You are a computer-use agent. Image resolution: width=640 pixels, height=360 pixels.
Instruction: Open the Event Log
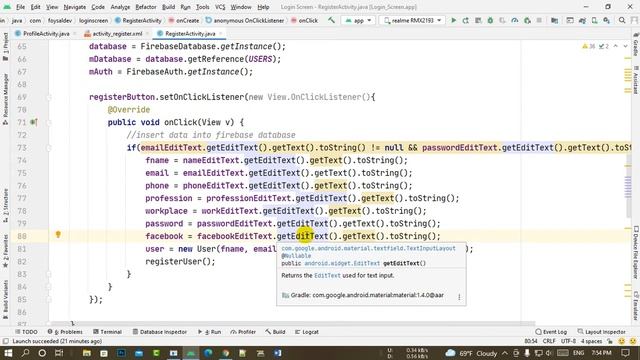(551, 332)
